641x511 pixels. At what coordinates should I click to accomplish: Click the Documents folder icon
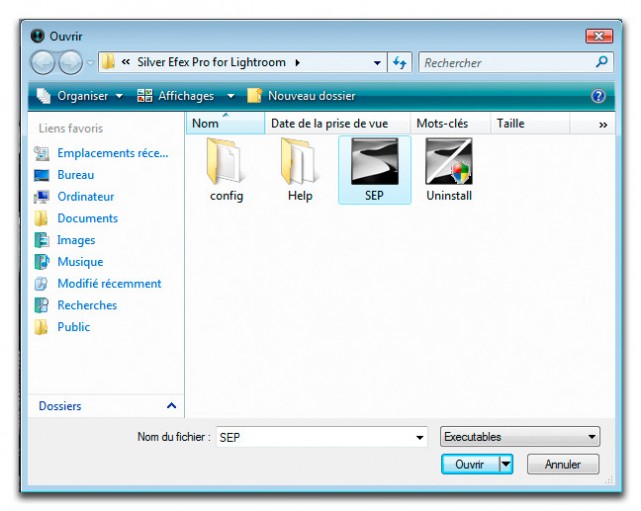pos(41,218)
